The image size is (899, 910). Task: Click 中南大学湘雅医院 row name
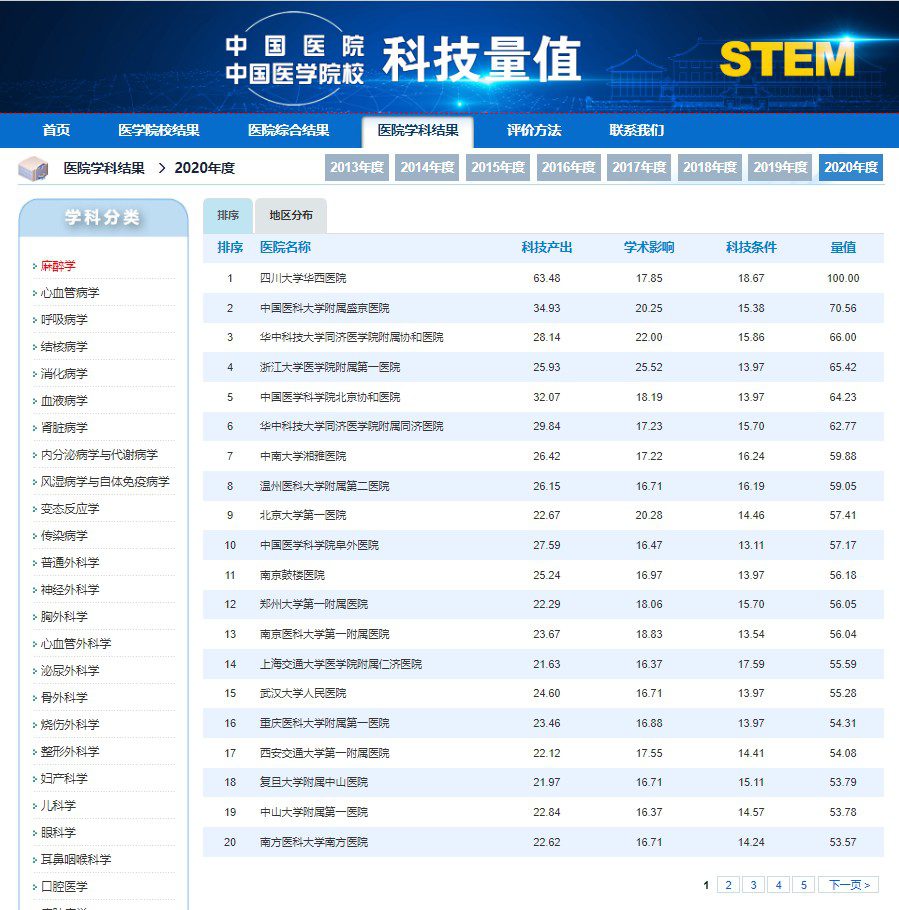click(303, 456)
